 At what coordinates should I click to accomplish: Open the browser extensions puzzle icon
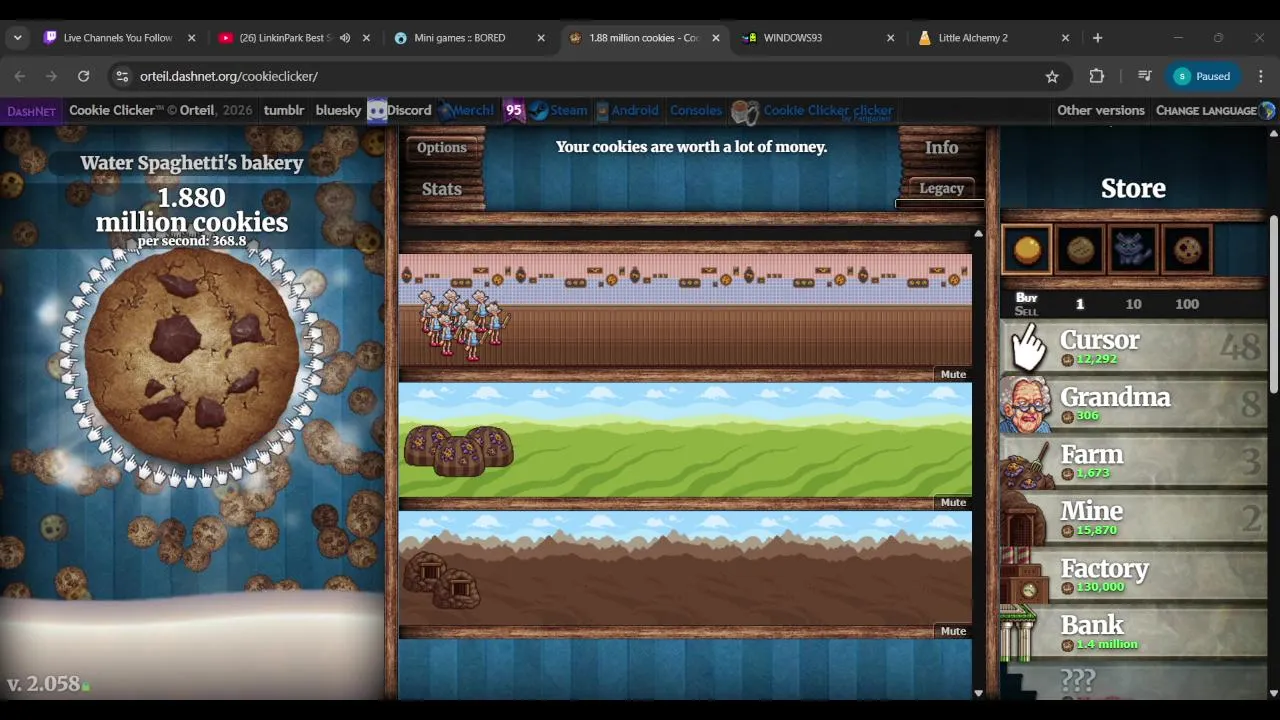pos(1097,76)
